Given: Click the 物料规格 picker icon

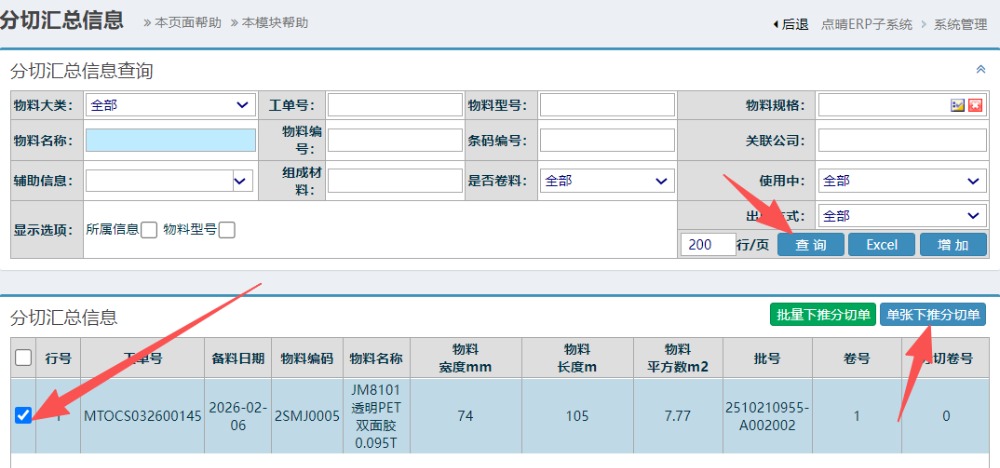Looking at the screenshot, I should pyautogui.click(x=957, y=105).
